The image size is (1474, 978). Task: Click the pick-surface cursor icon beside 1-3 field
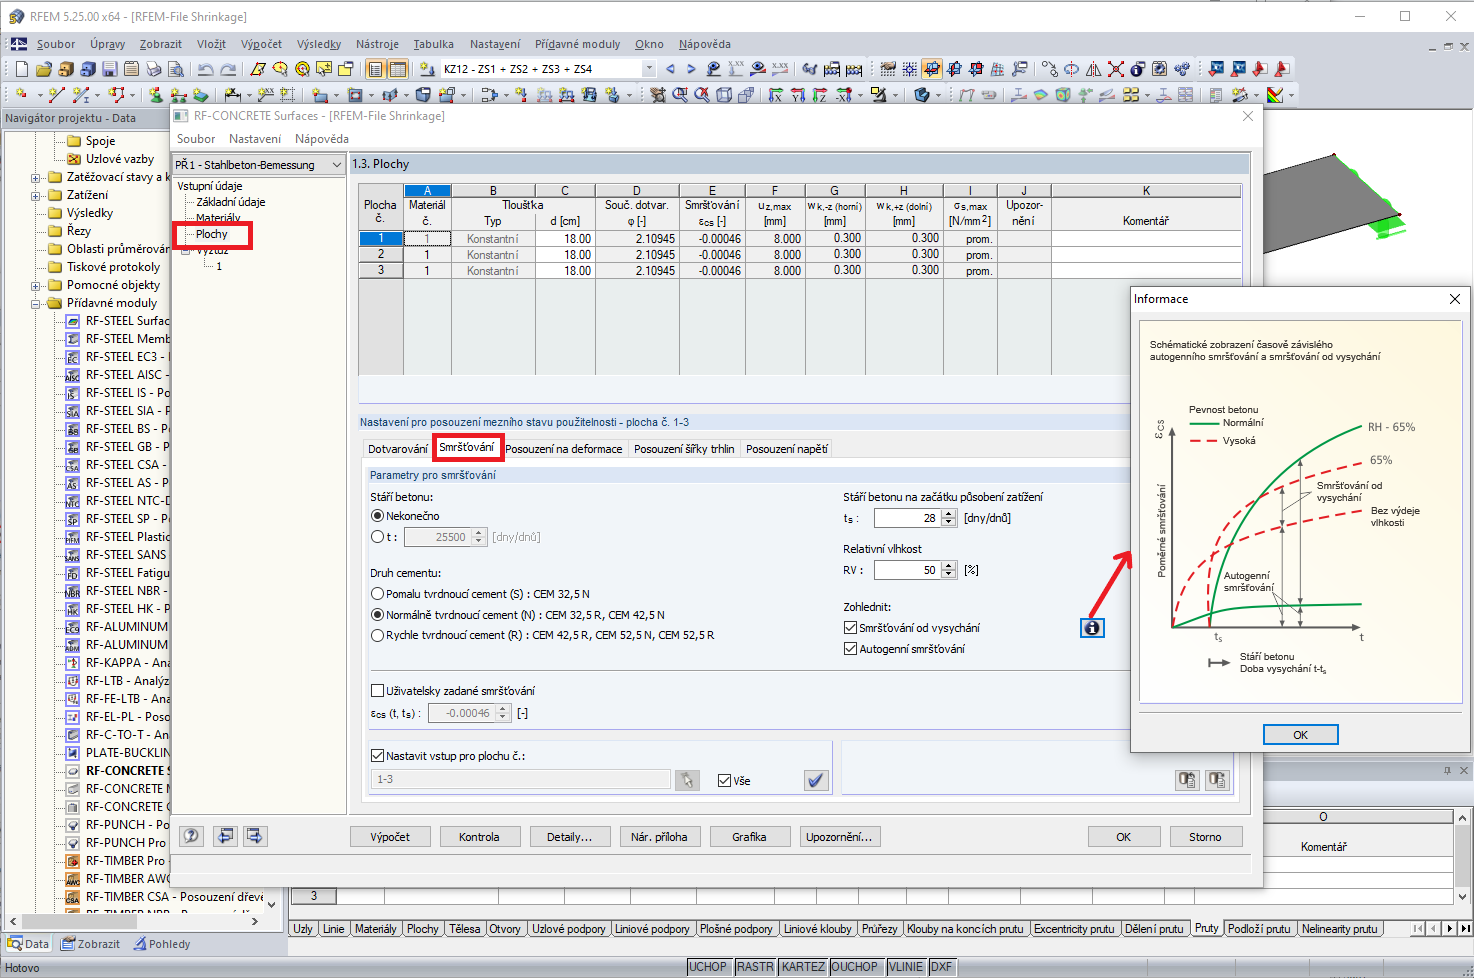687,780
